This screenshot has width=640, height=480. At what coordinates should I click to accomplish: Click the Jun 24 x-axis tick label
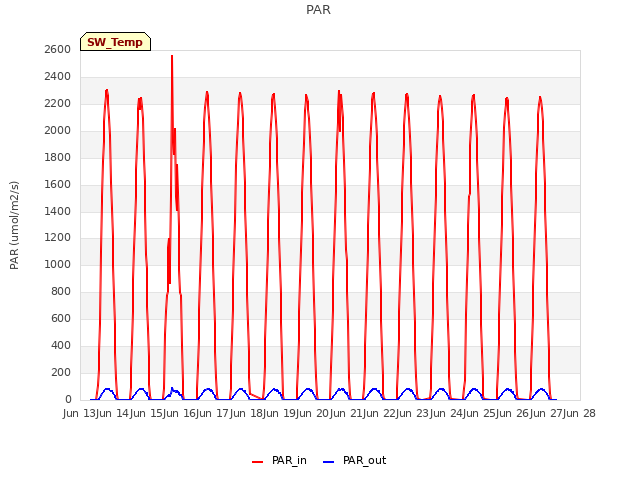click(x=447, y=413)
